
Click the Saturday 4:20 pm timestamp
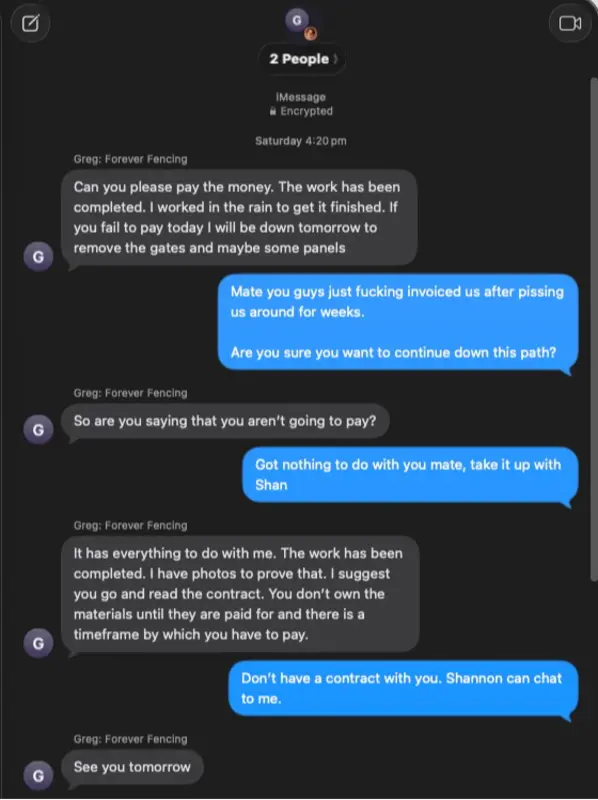pos(301,141)
